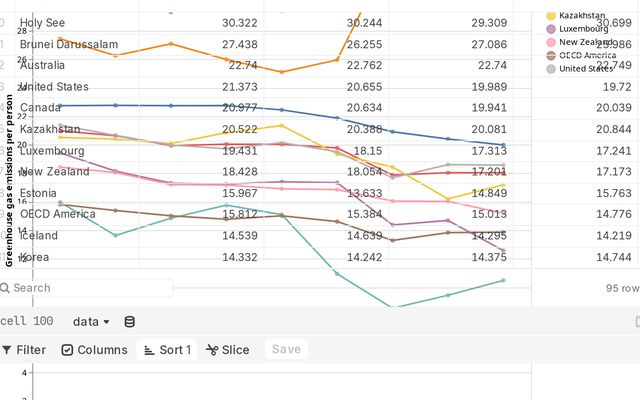The height and width of the screenshot is (400, 640).
Task: Expand the data dropdown
Action: pyautogui.click(x=91, y=322)
